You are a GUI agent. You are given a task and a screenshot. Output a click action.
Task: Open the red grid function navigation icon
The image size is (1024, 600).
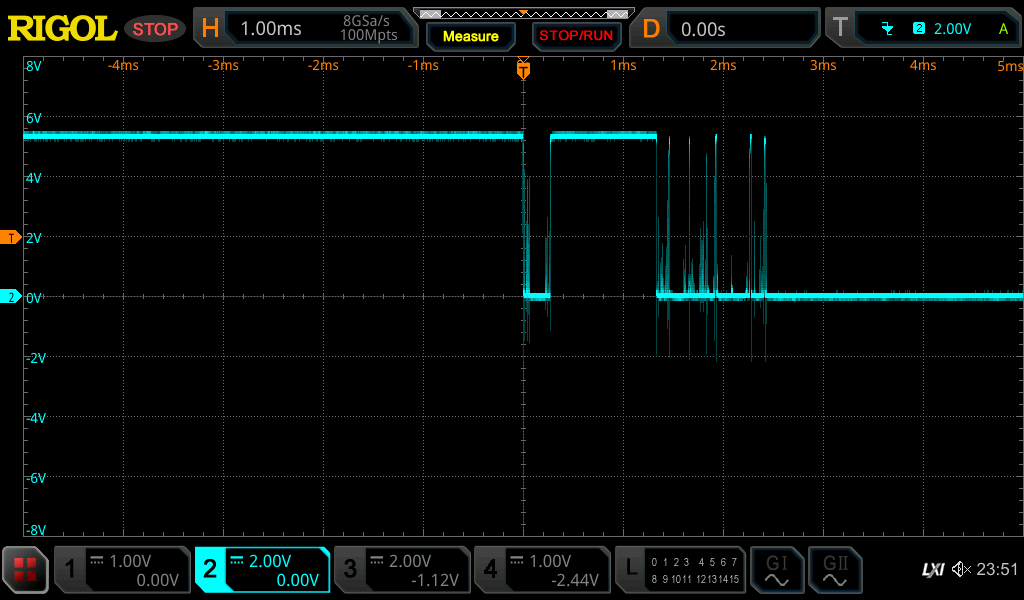25,570
